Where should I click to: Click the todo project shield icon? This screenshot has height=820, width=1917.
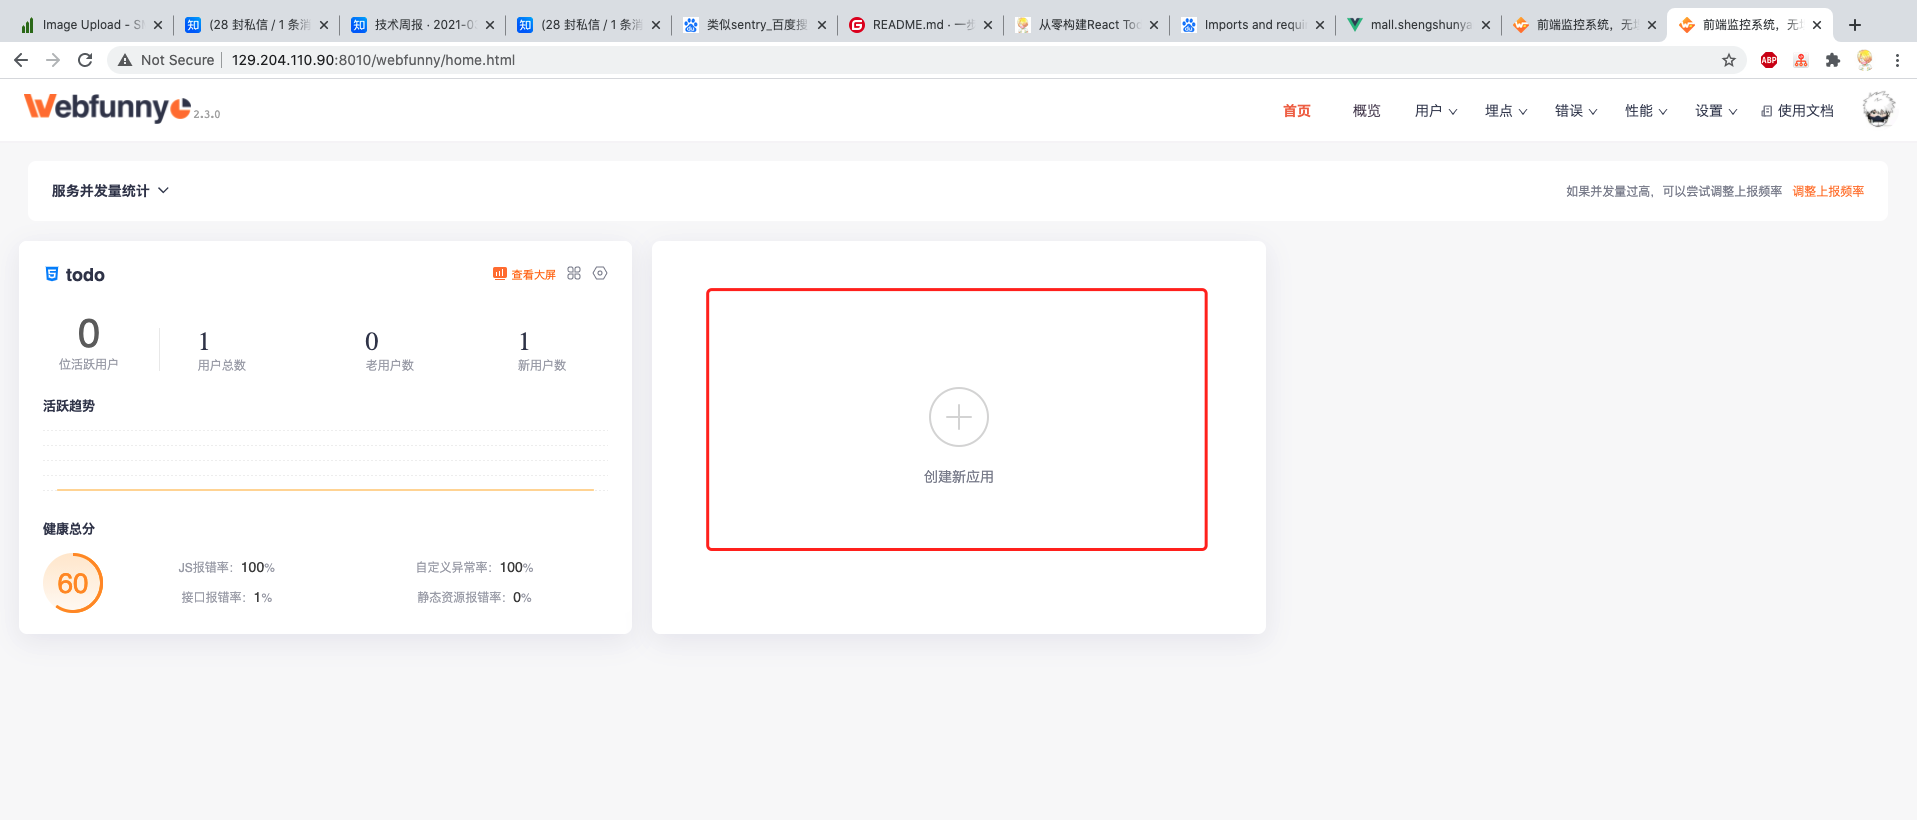pyautogui.click(x=52, y=274)
